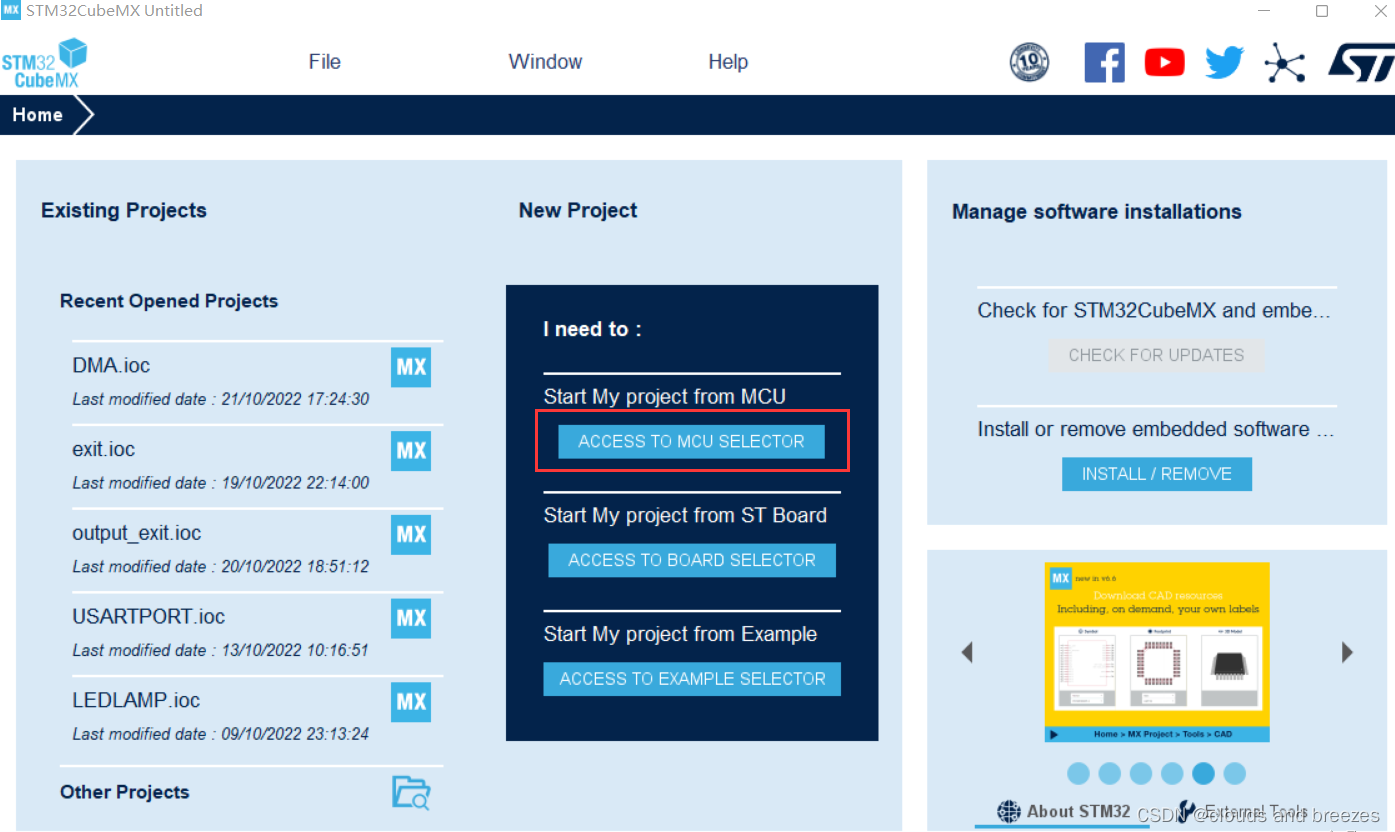Click 'Check for STM32CubeMX and embe...' text
This screenshot has height=832, width=1395.
pyautogui.click(x=1154, y=311)
